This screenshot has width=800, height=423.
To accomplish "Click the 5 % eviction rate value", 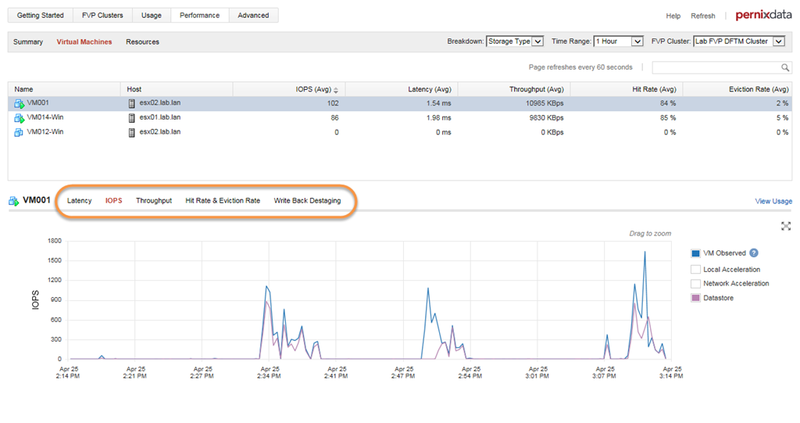I will coord(782,118).
